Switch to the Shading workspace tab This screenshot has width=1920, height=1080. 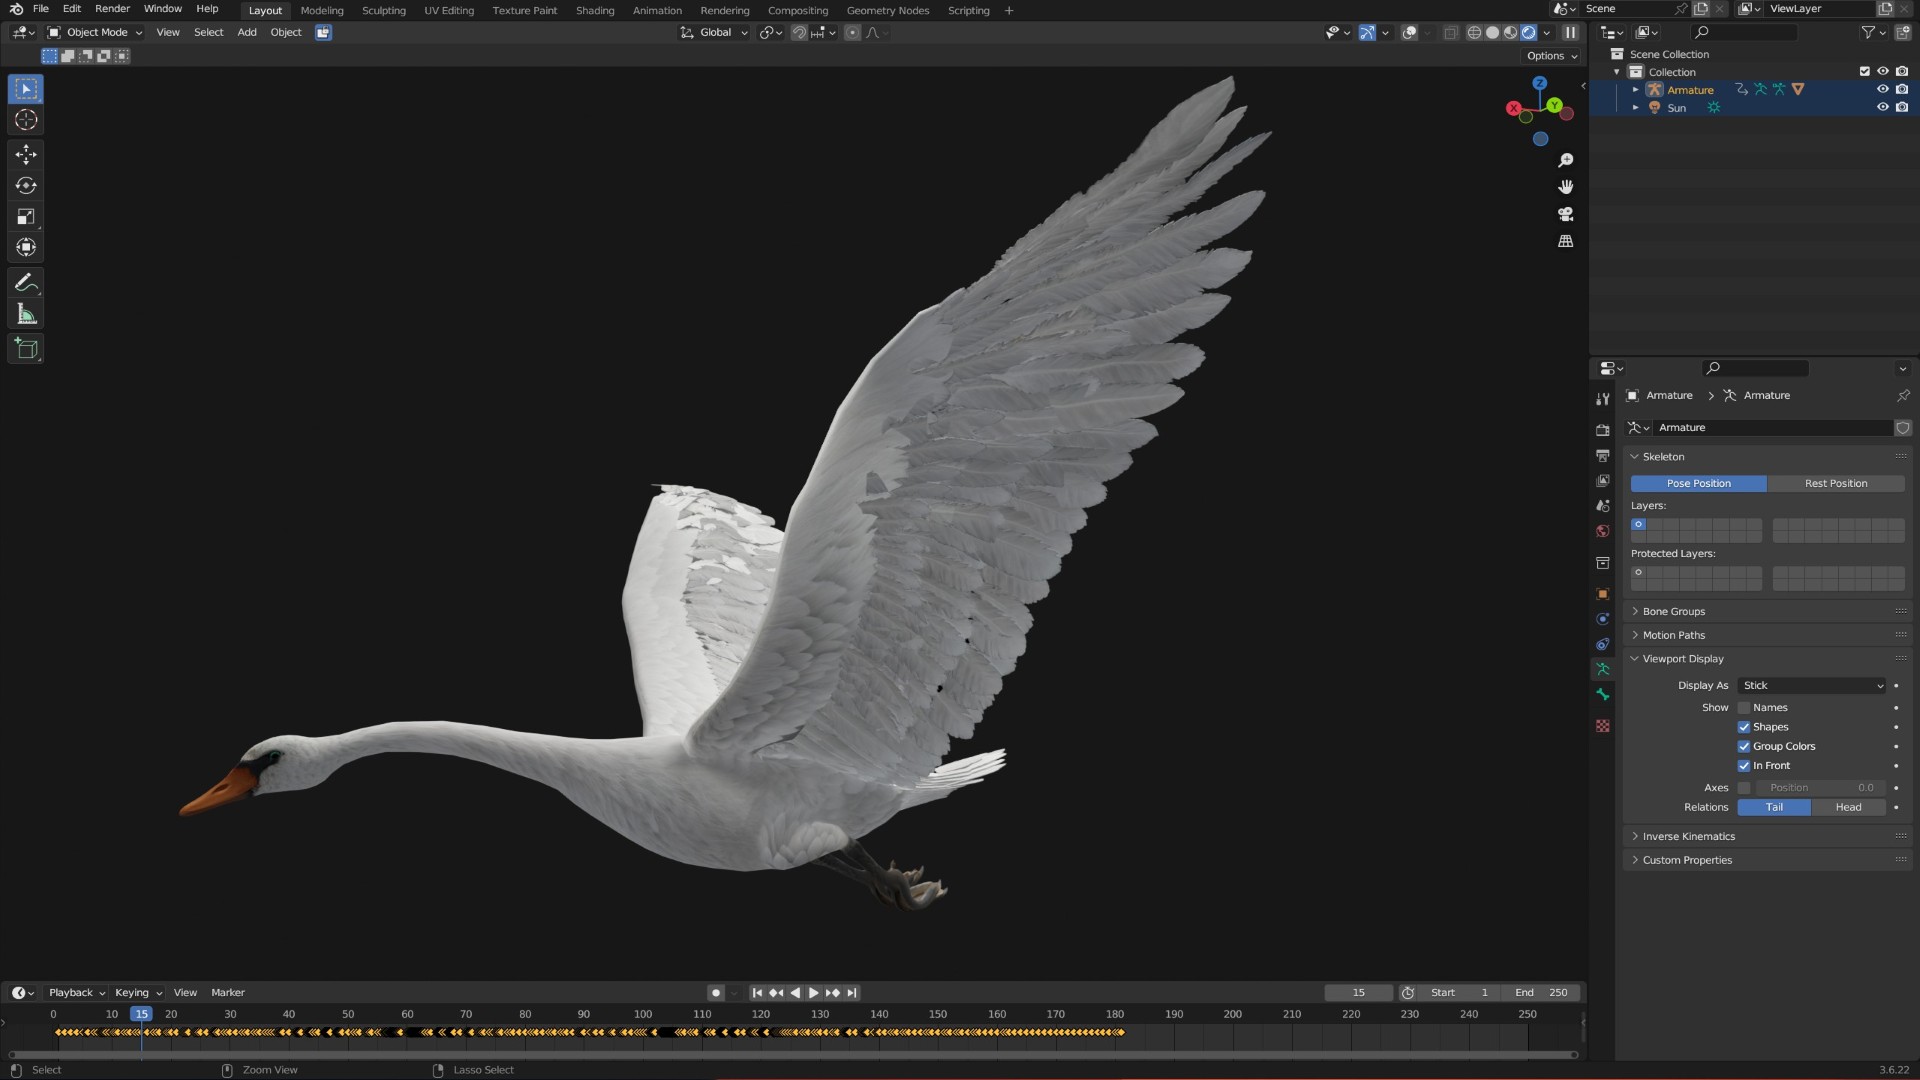pos(595,10)
